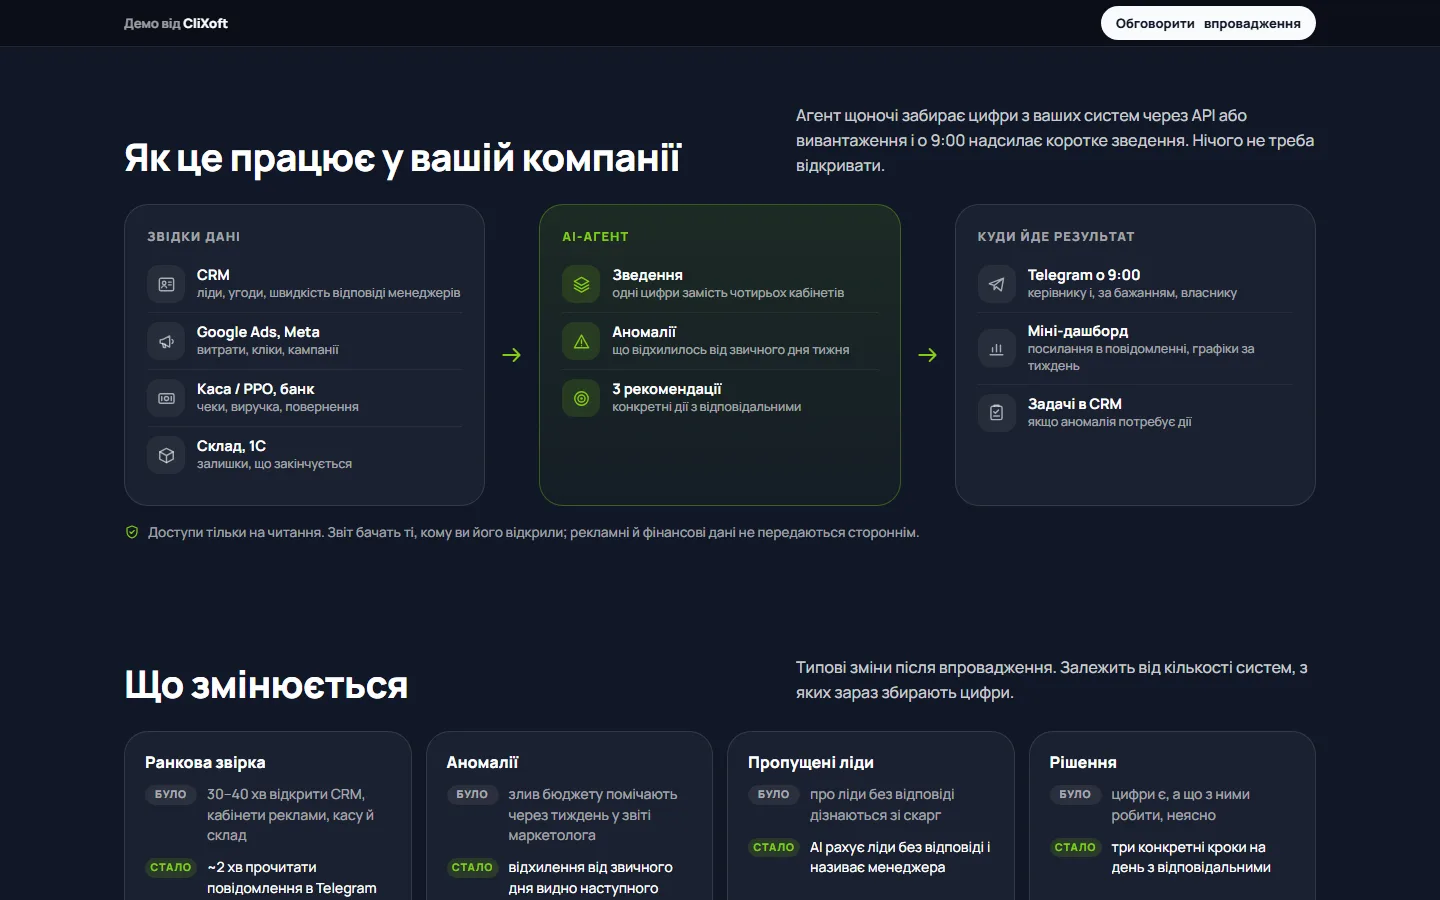Screen dimensions: 1440x900
Task: Click the Google Ads, Meta row title
Action: [x=258, y=332]
